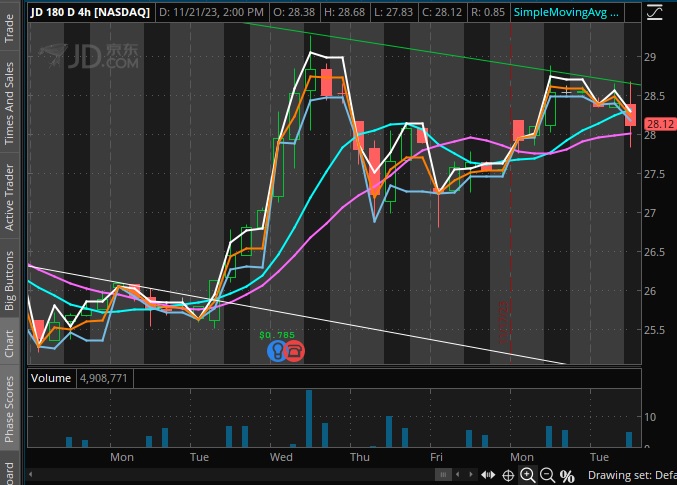Open the Times And Sales side tab
The width and height of the screenshot is (677, 485).
pyautogui.click(x=11, y=102)
